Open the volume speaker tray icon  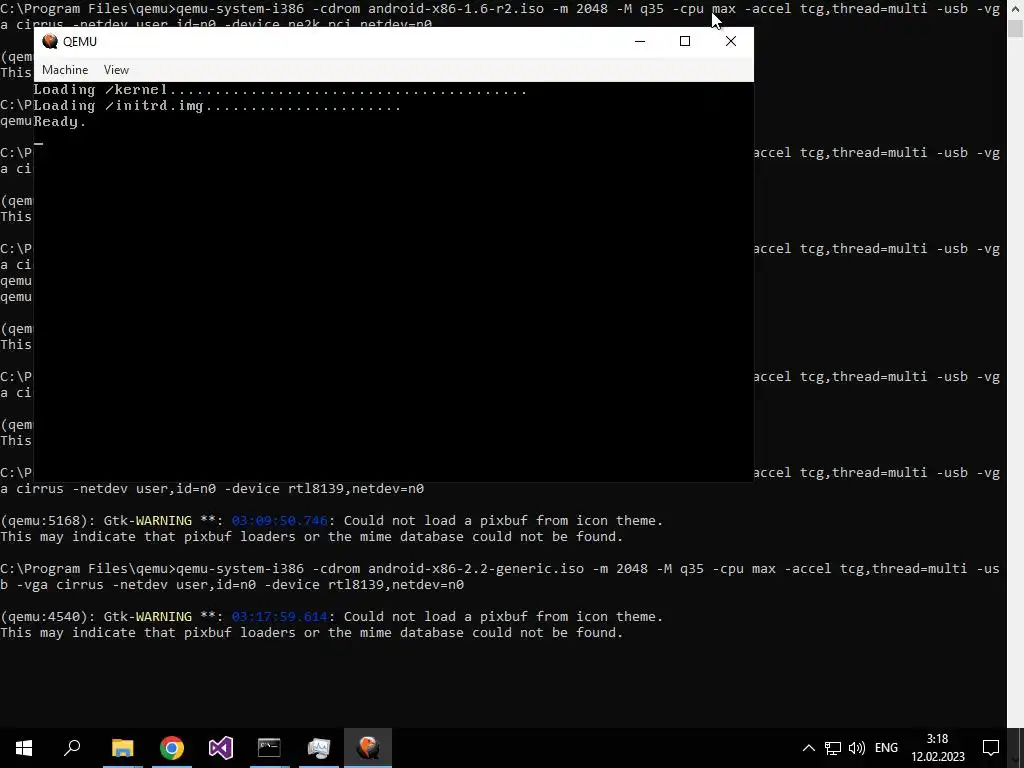click(x=856, y=748)
